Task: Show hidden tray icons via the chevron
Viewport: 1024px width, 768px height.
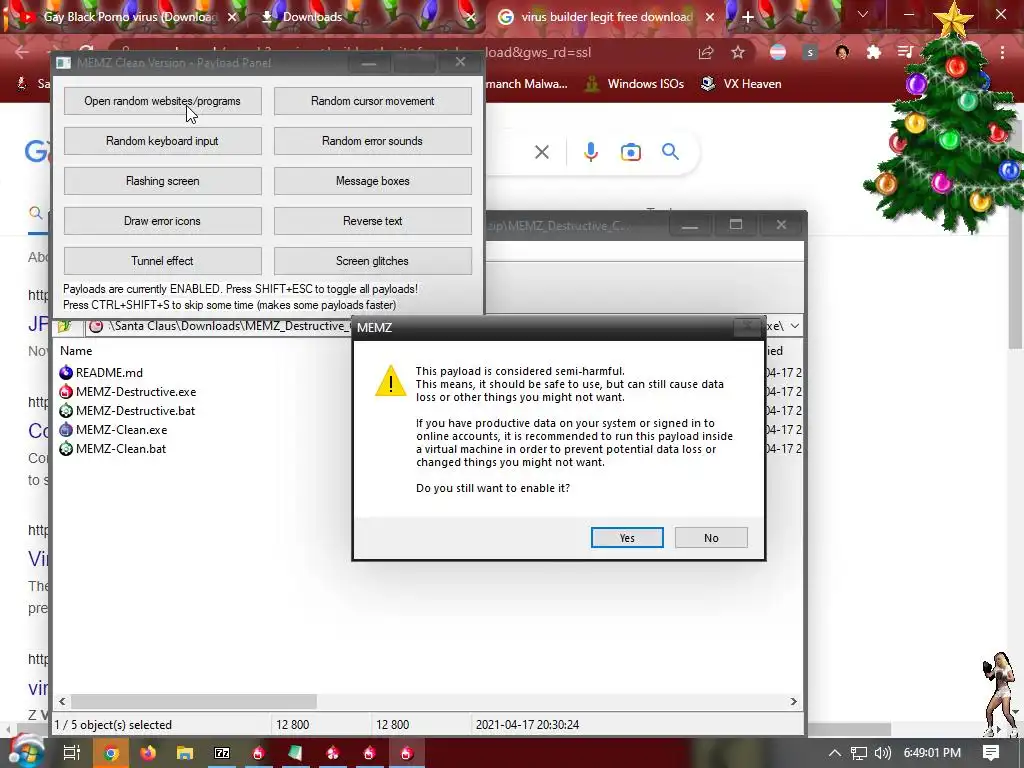Action: pos(835,753)
